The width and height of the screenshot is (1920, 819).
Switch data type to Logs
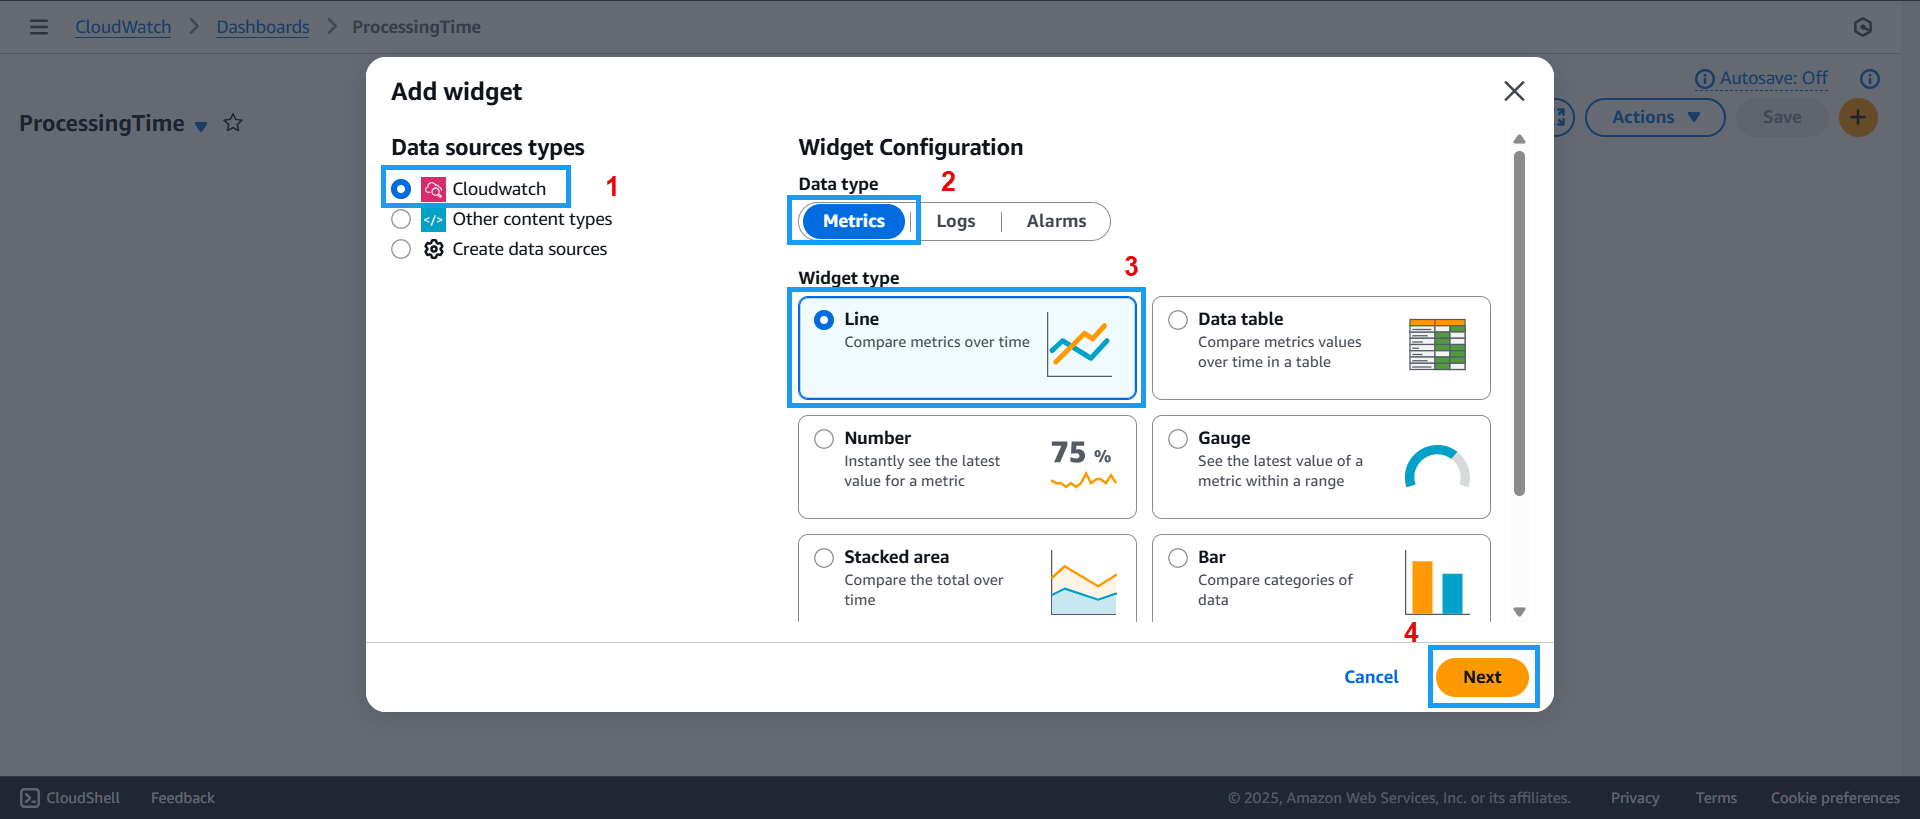(955, 222)
